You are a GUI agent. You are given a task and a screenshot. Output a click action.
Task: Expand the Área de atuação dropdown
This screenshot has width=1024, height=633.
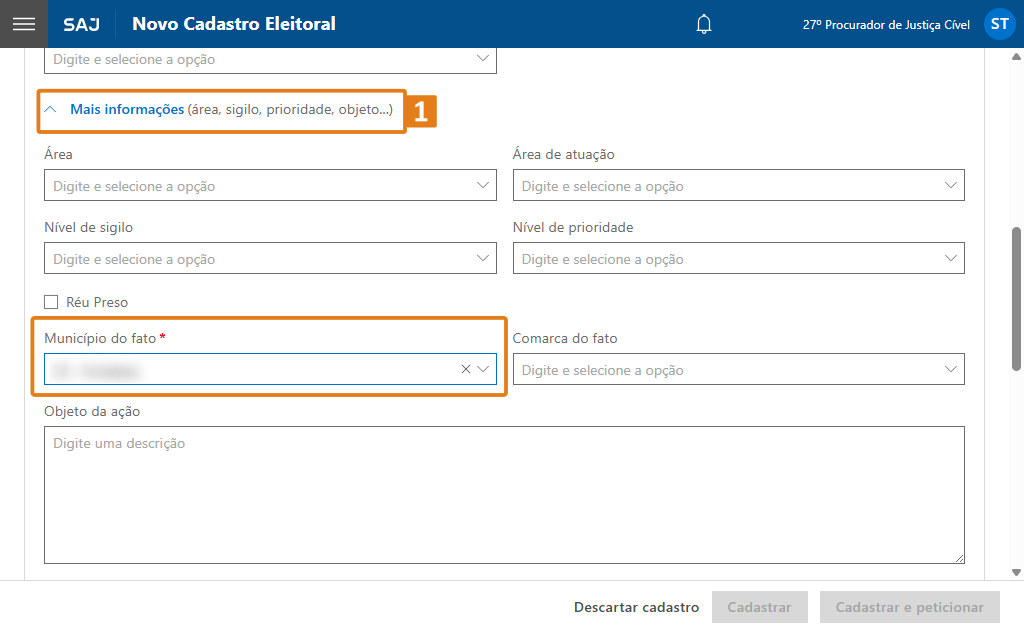[738, 186]
